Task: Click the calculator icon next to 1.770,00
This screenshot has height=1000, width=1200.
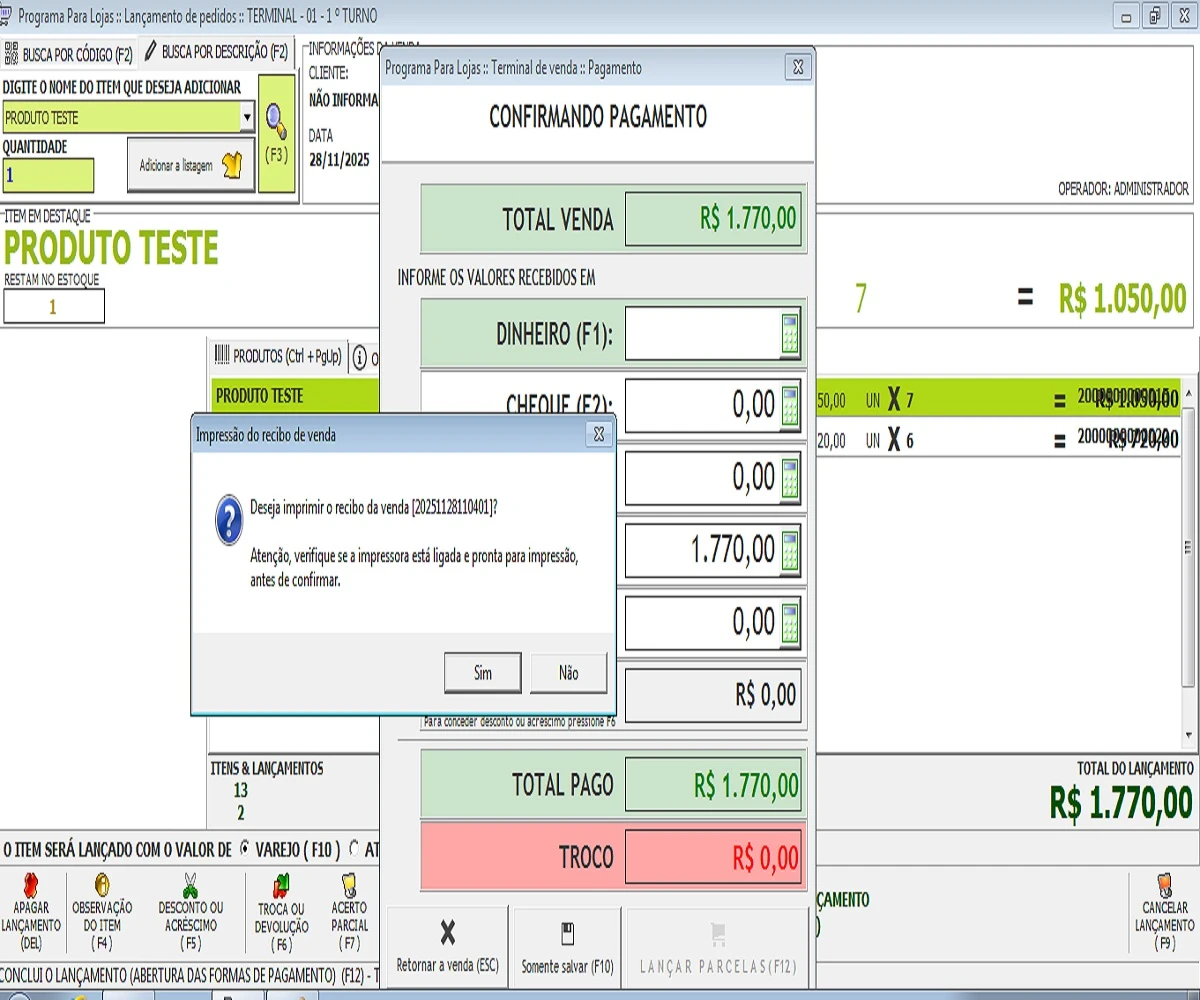Action: click(x=790, y=550)
